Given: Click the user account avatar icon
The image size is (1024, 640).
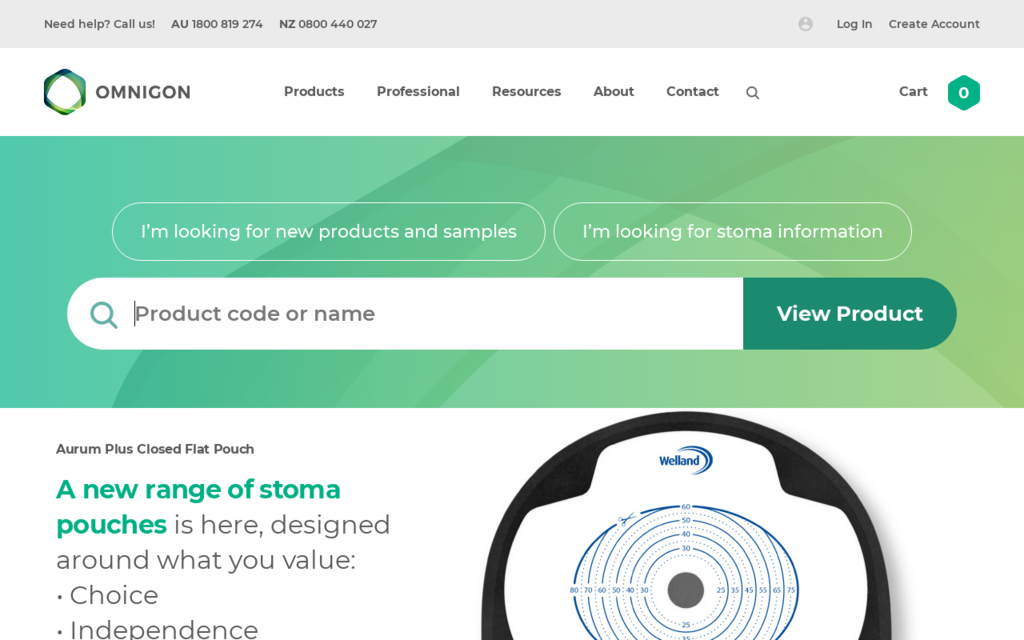Looking at the screenshot, I should pos(805,24).
